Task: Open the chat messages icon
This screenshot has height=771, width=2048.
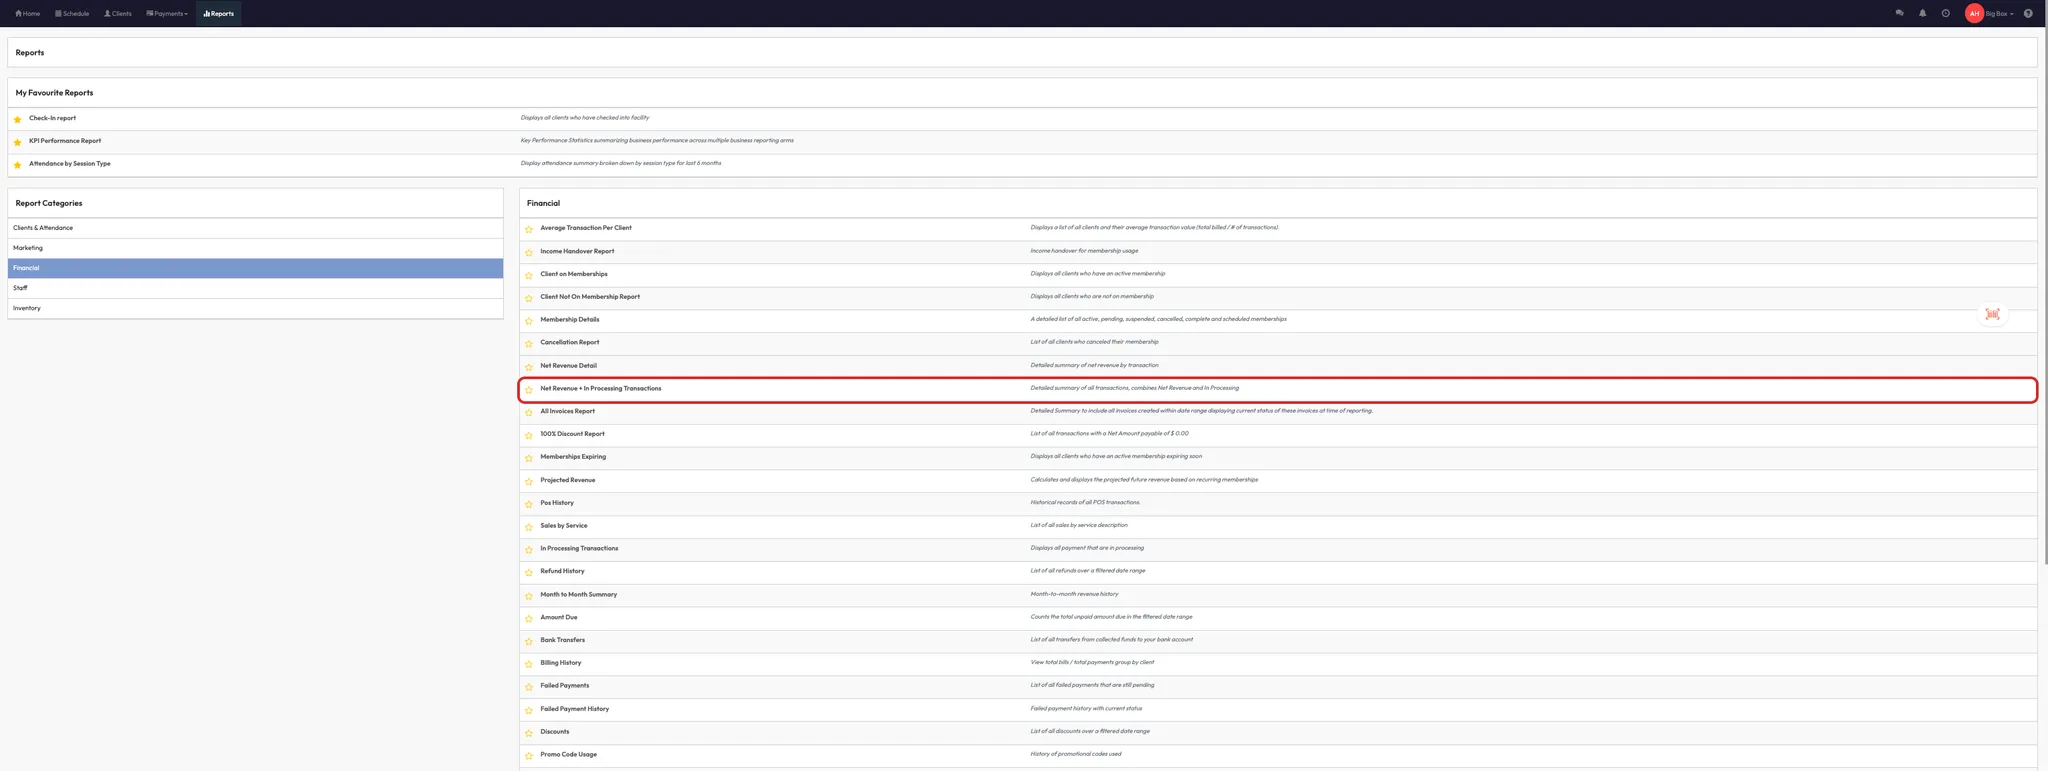Action: tap(1899, 14)
